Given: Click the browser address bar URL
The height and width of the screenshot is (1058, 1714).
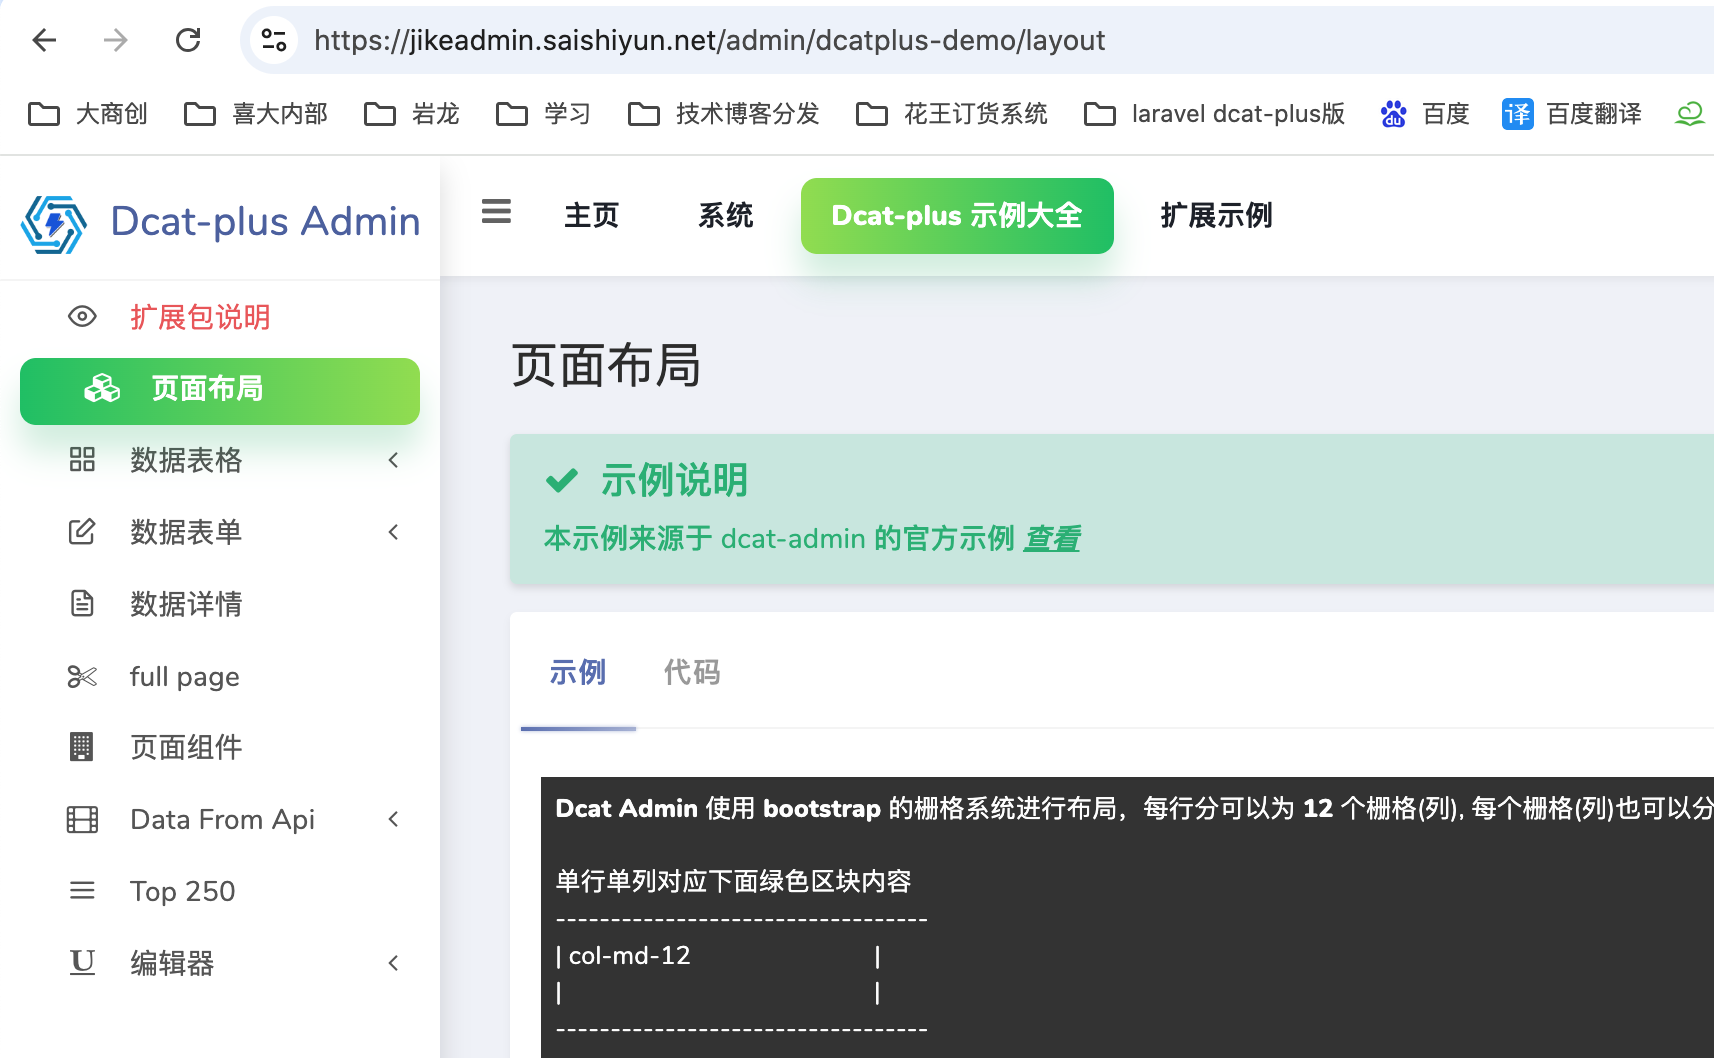Looking at the screenshot, I should click(x=709, y=41).
